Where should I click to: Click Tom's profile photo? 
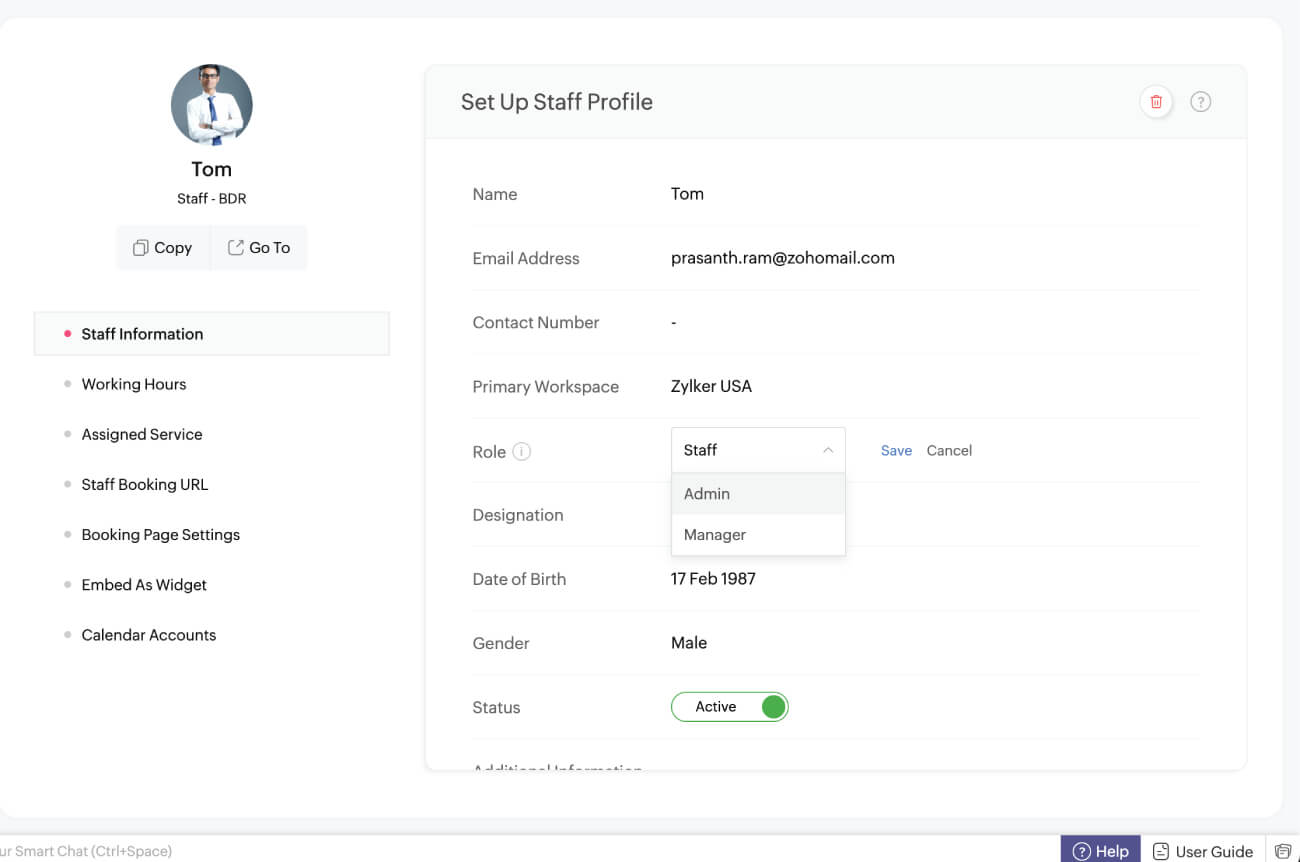(x=212, y=105)
